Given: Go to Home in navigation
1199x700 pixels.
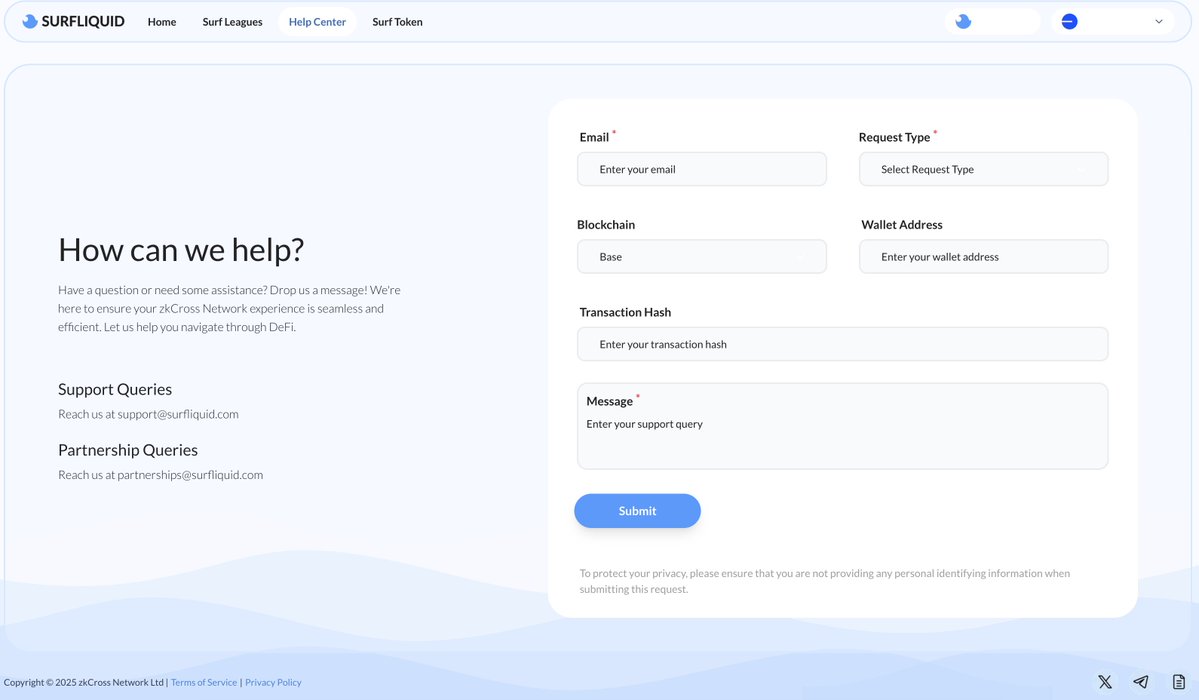Looking at the screenshot, I should coord(162,22).
